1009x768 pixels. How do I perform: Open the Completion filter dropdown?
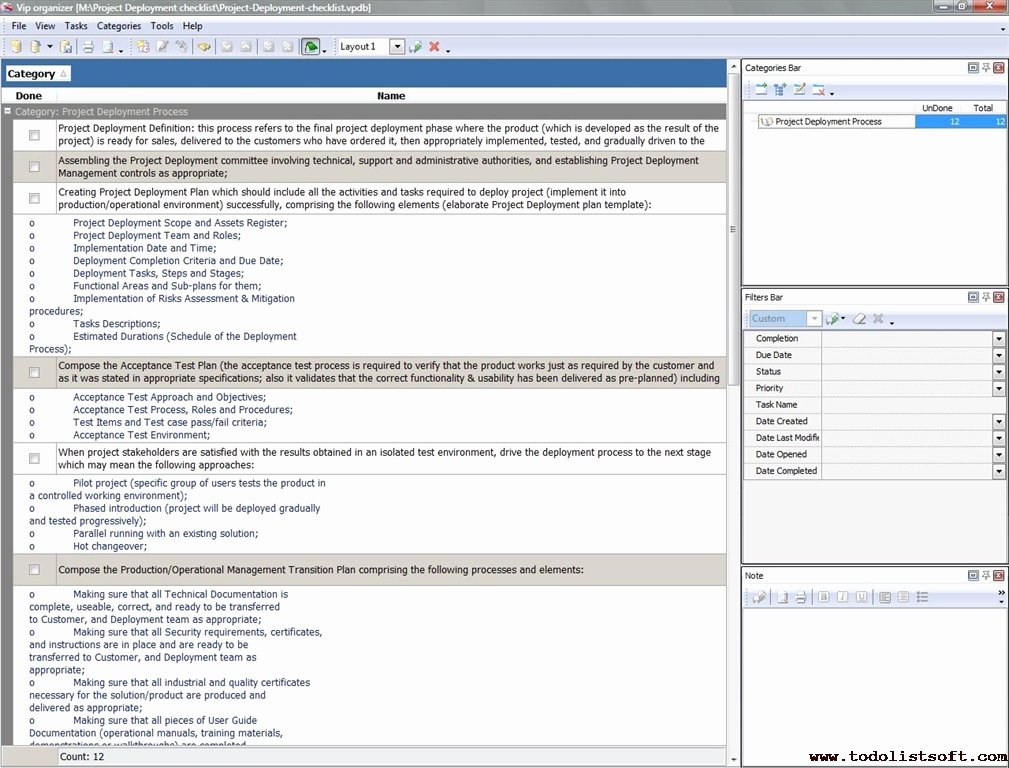999,339
